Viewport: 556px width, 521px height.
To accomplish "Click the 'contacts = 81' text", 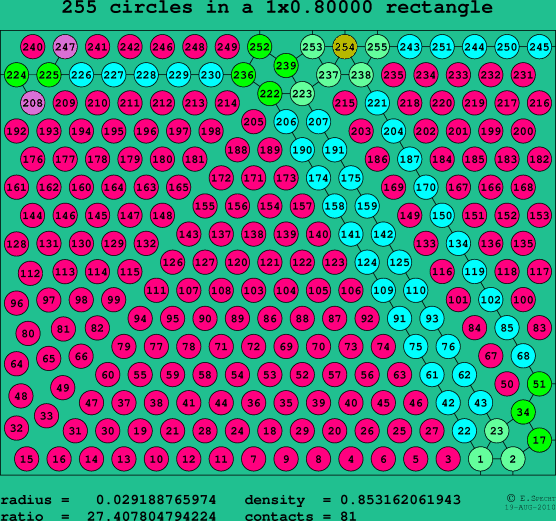I will 300,515.
